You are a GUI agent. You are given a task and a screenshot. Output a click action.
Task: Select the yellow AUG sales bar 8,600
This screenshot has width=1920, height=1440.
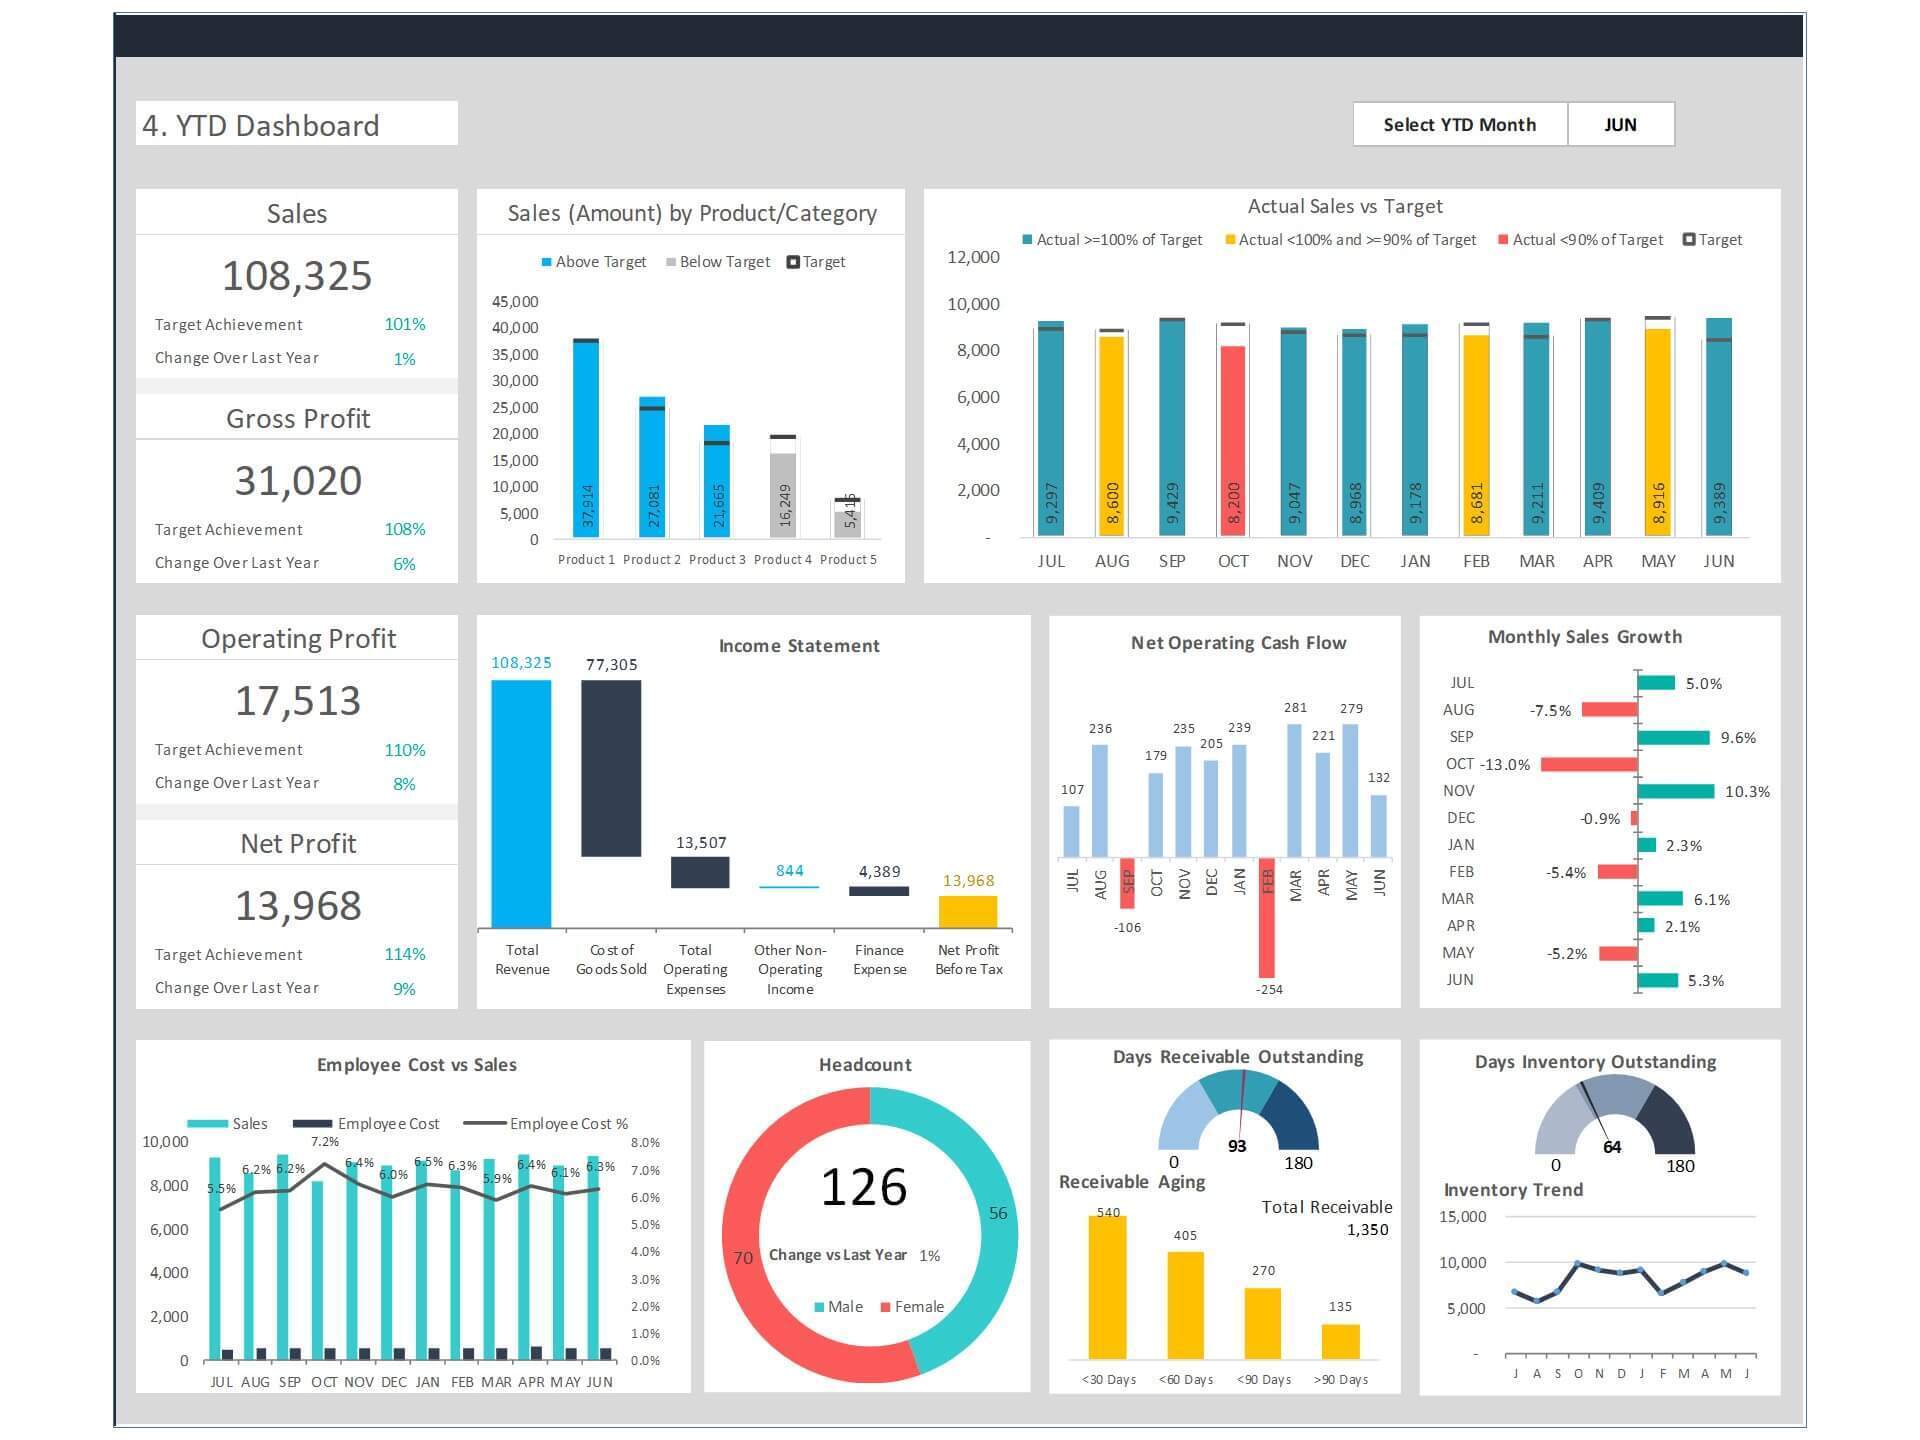(x=1111, y=436)
